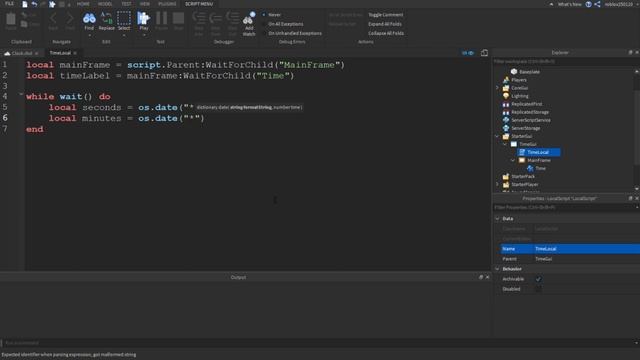Open the Play dropdown arrow

pyautogui.click(x=144, y=36)
